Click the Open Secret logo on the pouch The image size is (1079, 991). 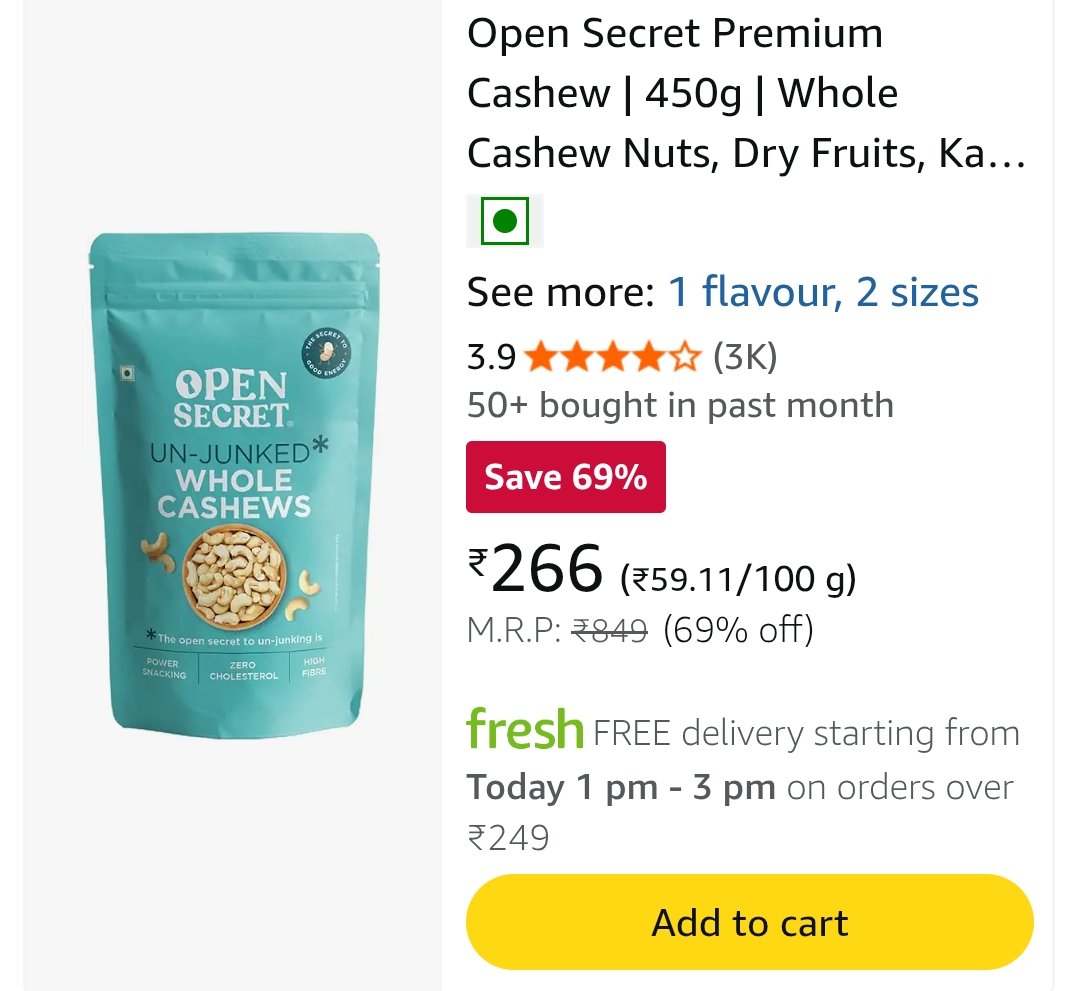(x=233, y=399)
